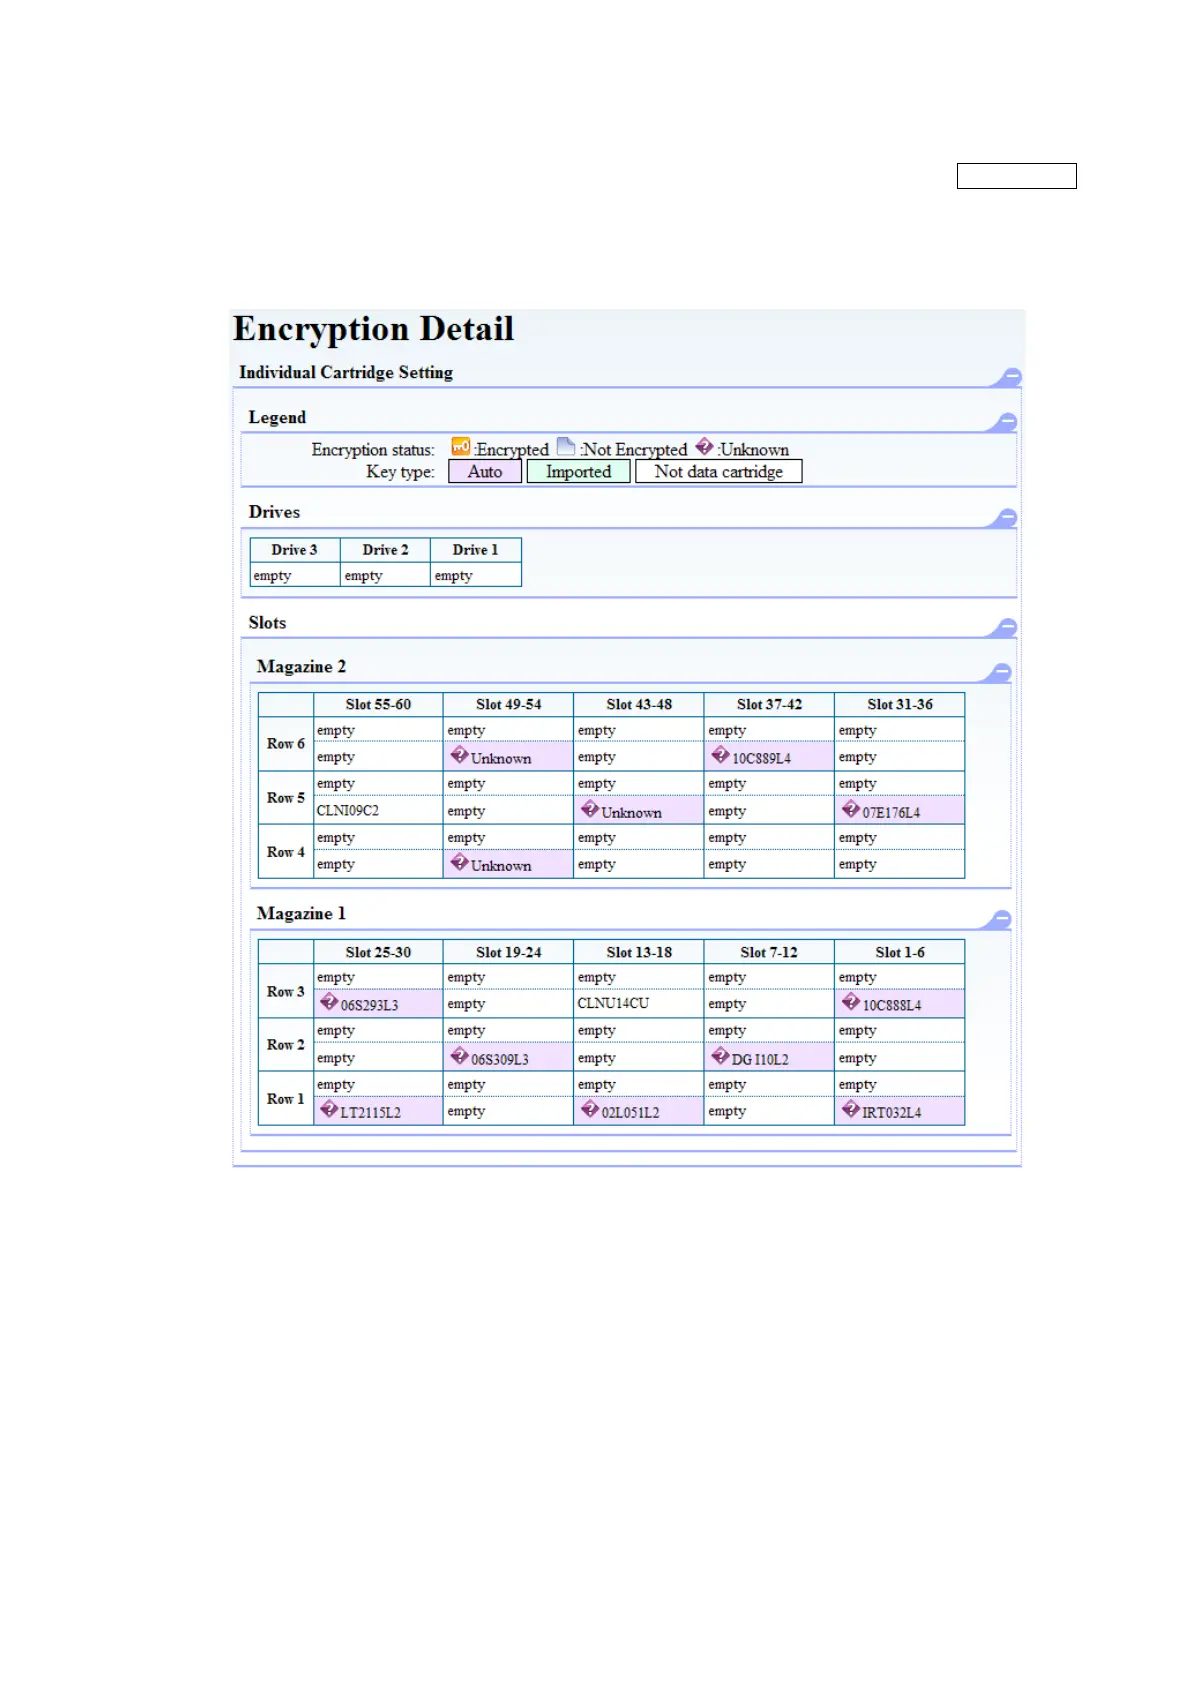Click the 10C889L4 cartridge label
This screenshot has height=1684, width=1191.
[761, 759]
